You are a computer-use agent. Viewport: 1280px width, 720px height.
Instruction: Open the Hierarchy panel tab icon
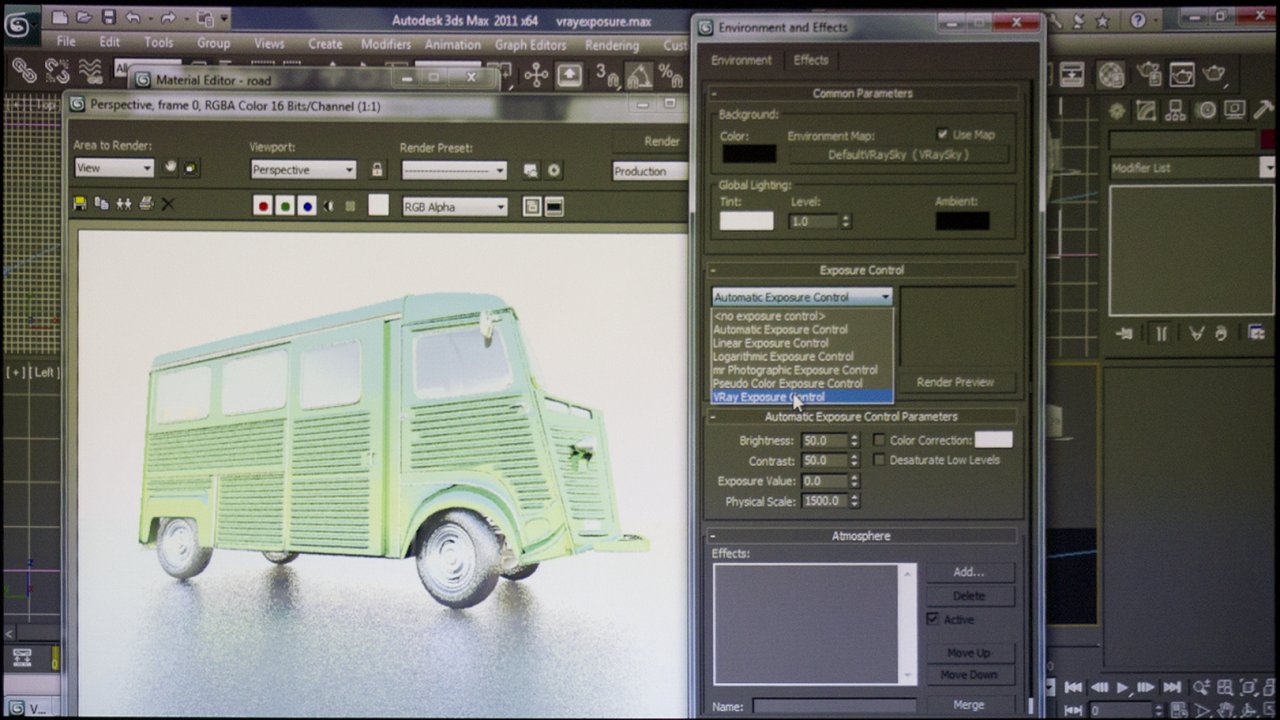click(1176, 111)
